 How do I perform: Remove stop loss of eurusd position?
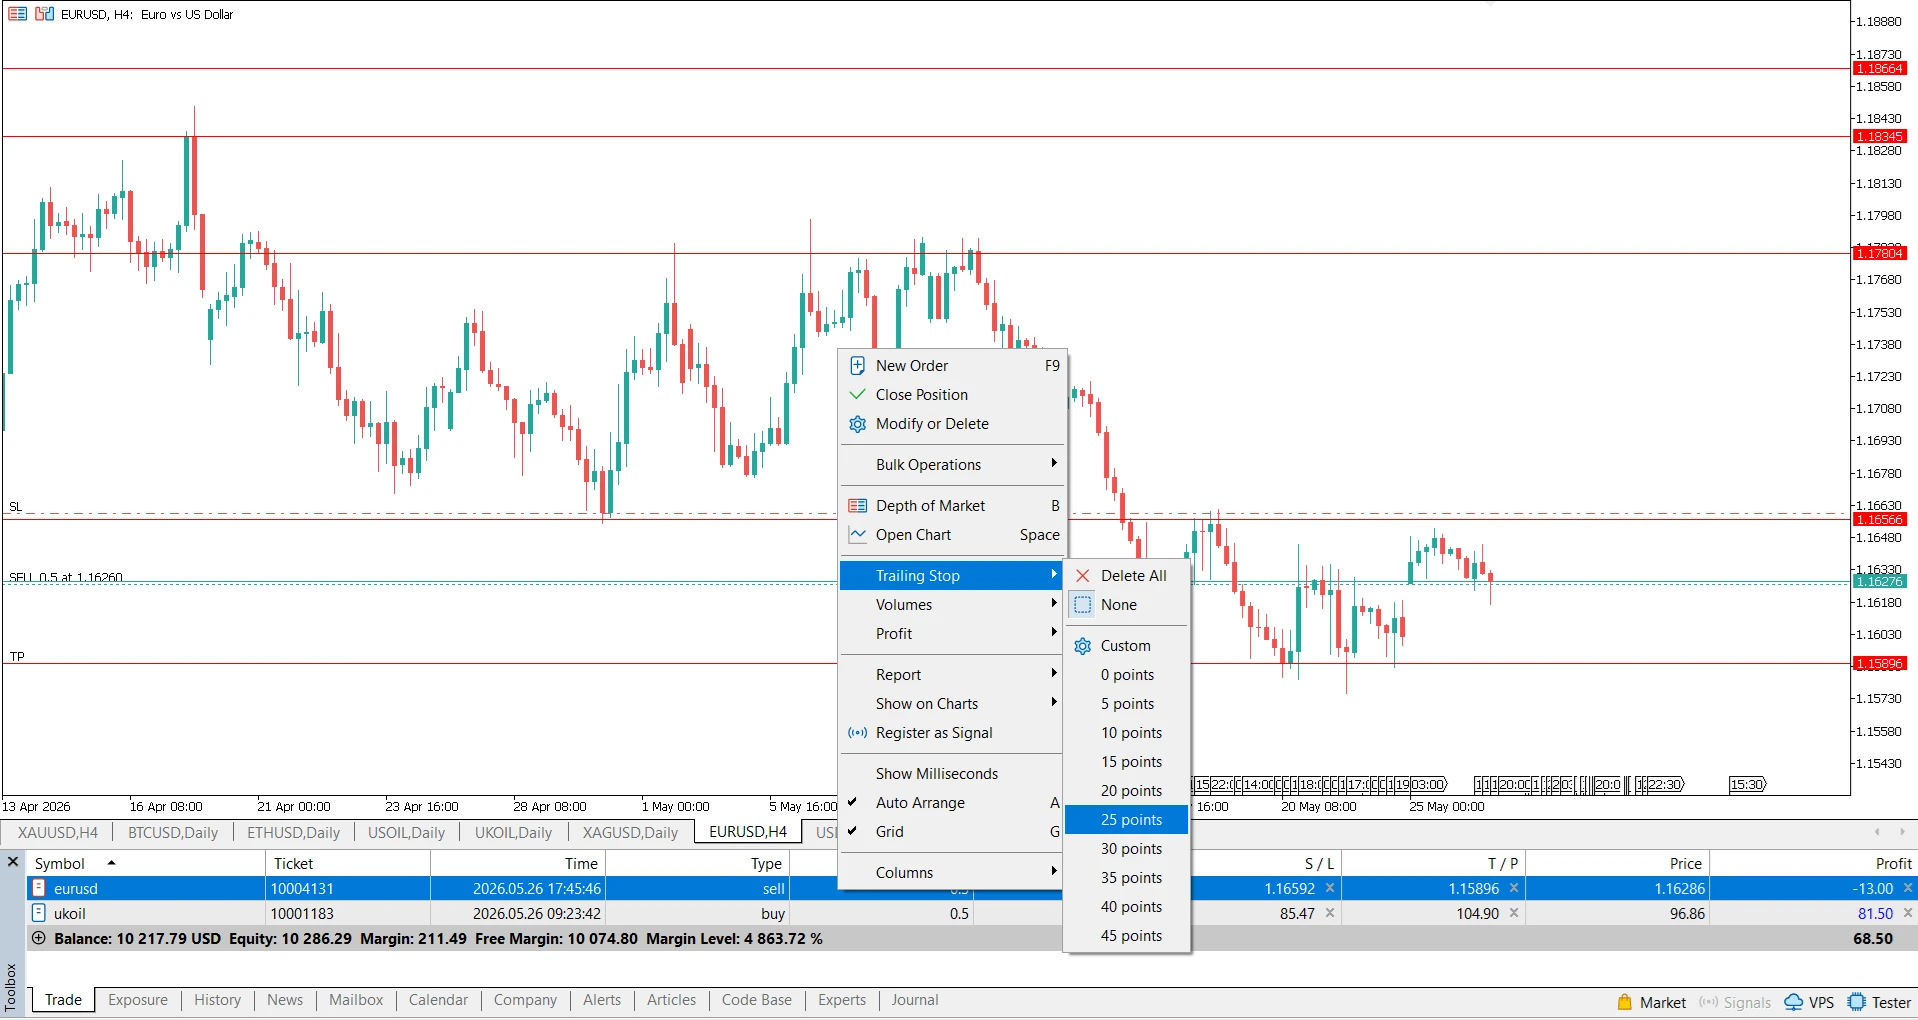[x=1330, y=888]
